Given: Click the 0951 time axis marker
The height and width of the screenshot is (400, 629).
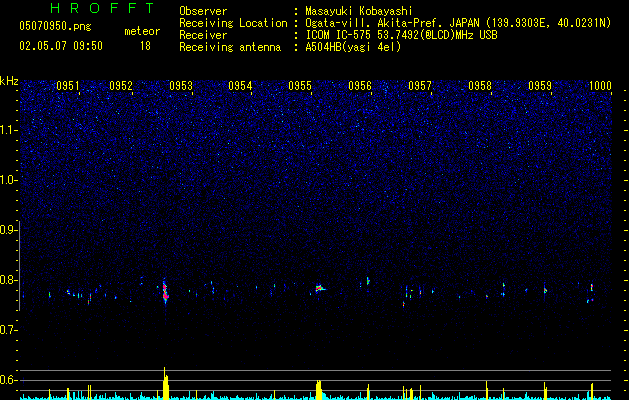Looking at the screenshot, I should [68, 86].
